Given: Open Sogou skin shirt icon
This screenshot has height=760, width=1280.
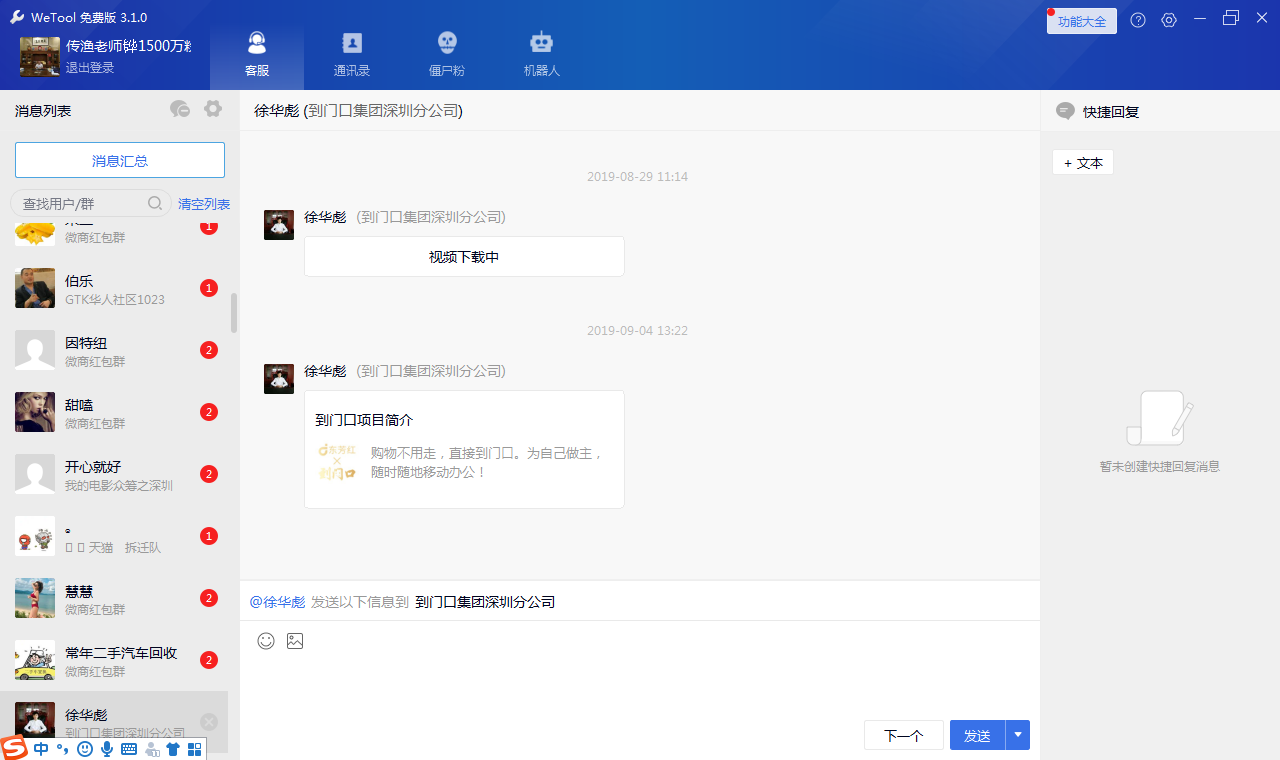Looking at the screenshot, I should coord(173,749).
